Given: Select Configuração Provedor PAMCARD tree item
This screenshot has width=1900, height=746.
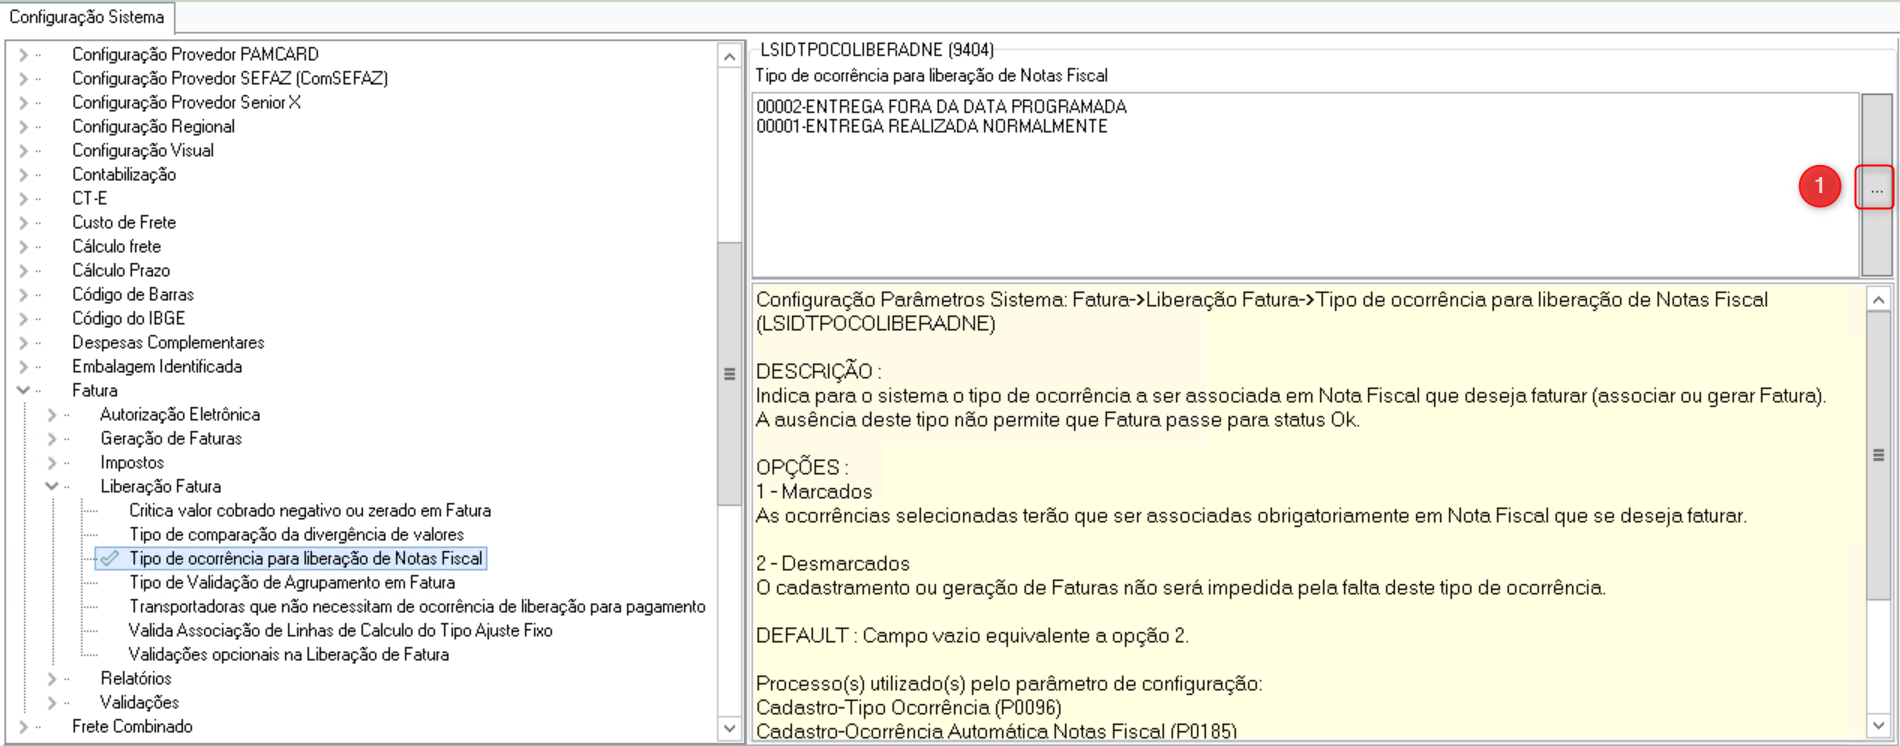Looking at the screenshot, I should click(195, 54).
